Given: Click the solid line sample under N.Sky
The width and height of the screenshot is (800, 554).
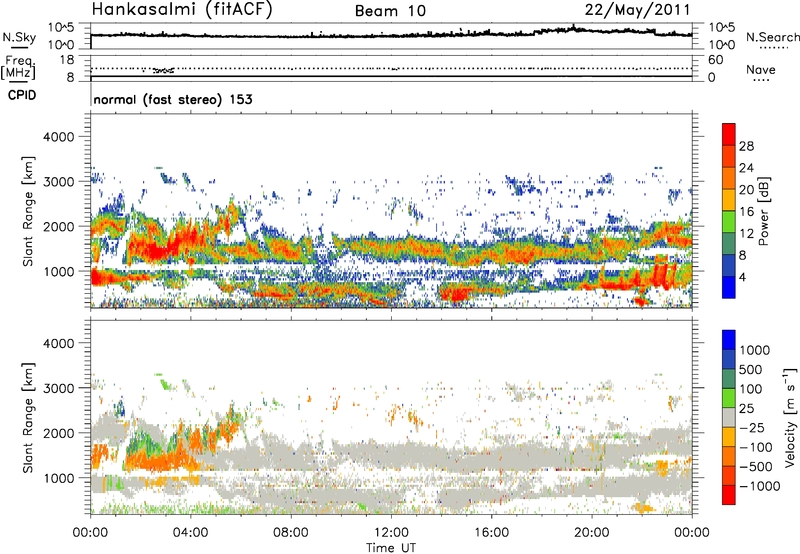Looking at the screenshot, I should 19,46.
